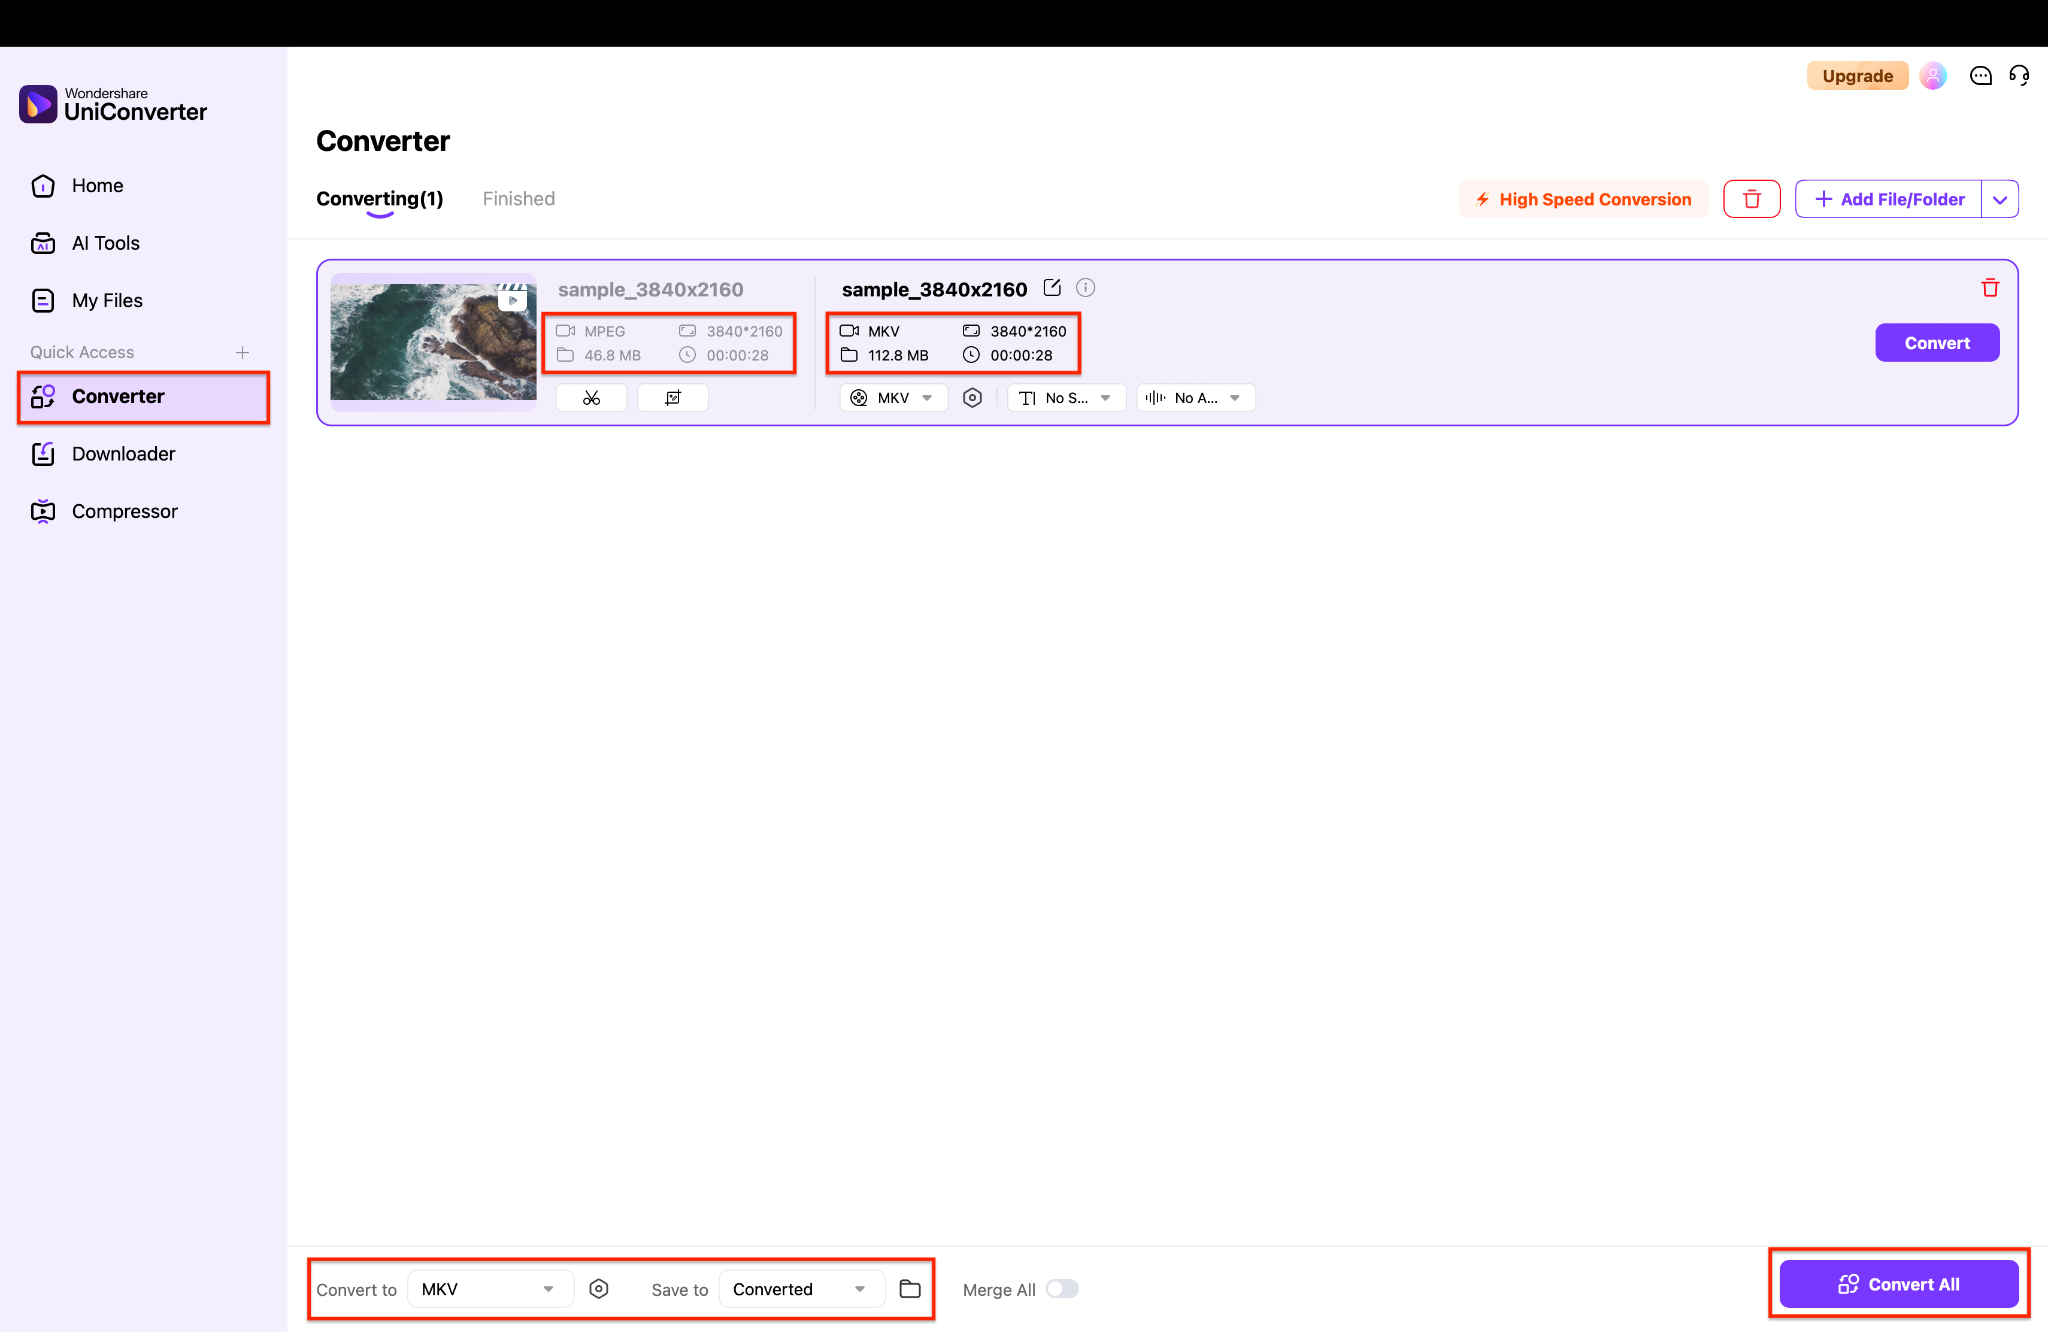
Task: Expand the No Subtitle dropdown
Action: click(x=1066, y=397)
